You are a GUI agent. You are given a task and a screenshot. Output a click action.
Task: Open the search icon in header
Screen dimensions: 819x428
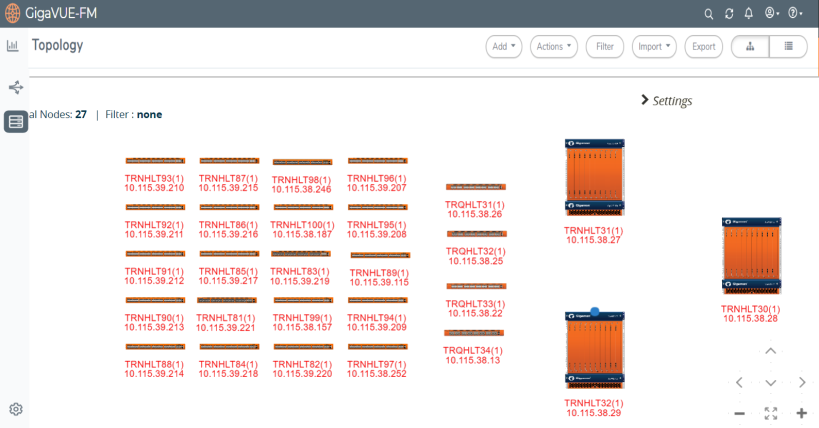point(709,13)
